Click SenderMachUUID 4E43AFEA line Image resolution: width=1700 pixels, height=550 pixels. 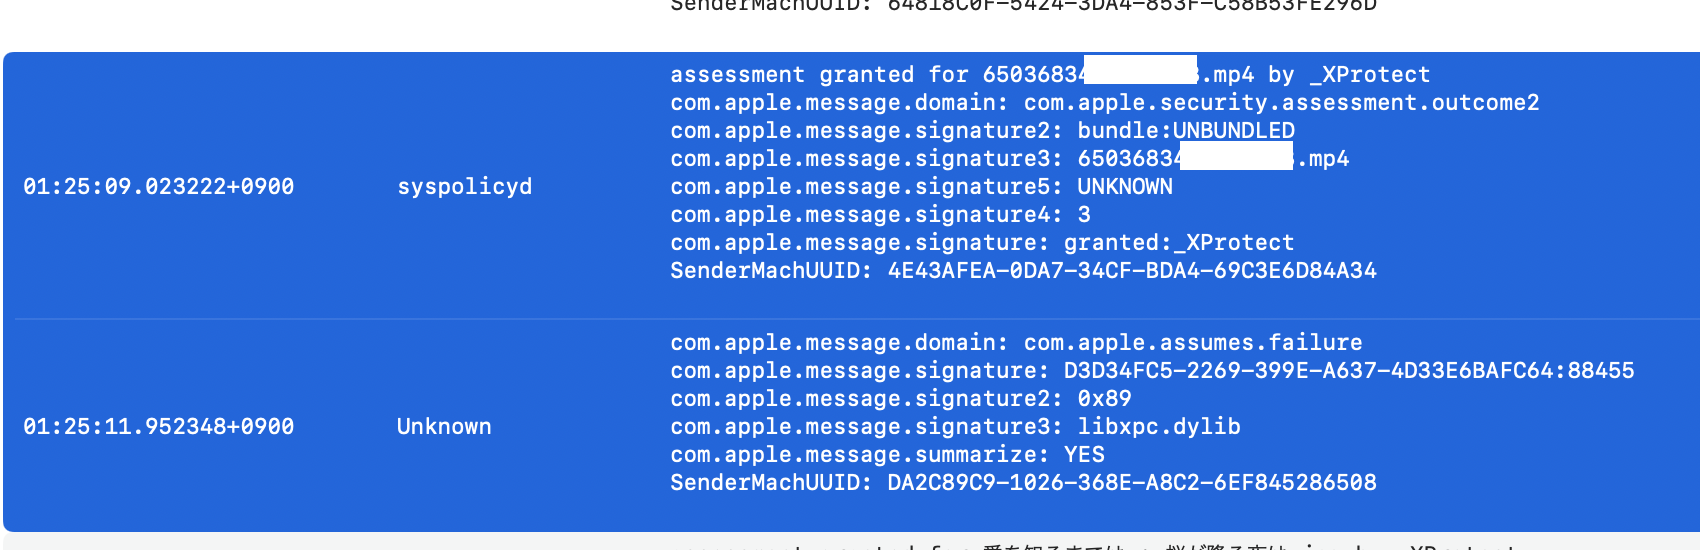point(1023,271)
